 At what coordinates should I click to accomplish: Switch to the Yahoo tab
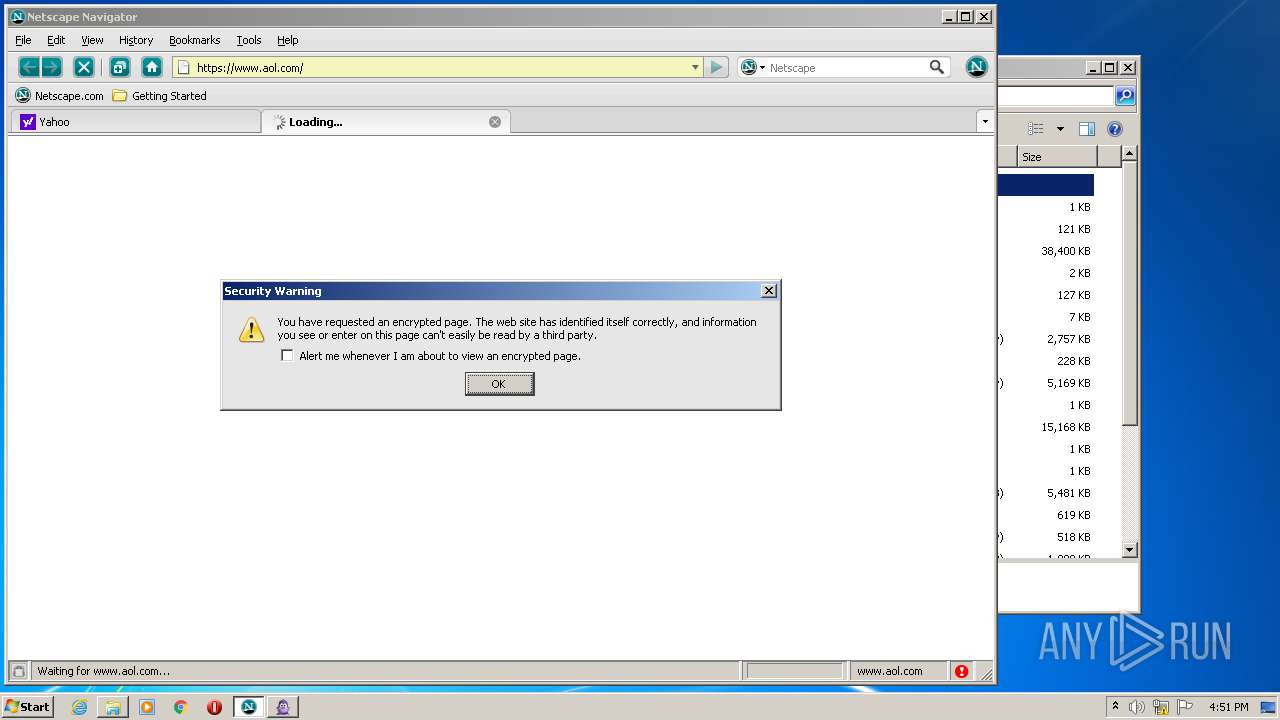(x=135, y=122)
